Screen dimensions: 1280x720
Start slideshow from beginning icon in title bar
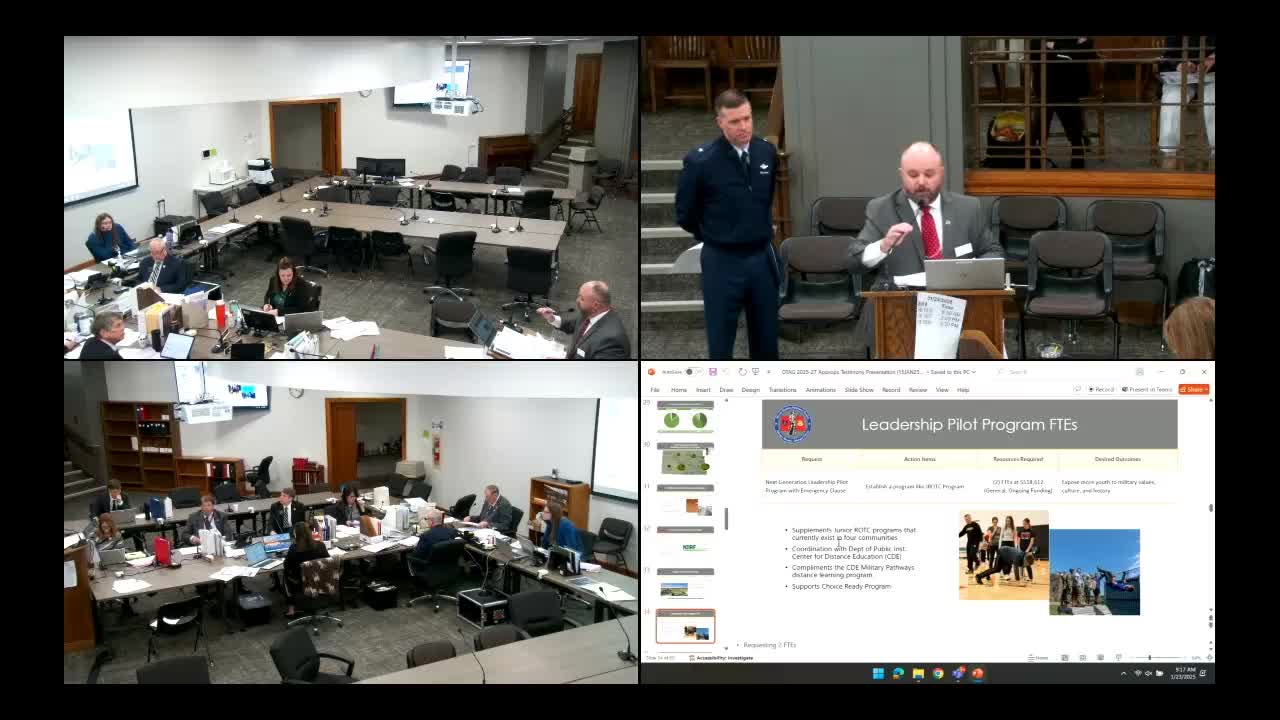(755, 372)
